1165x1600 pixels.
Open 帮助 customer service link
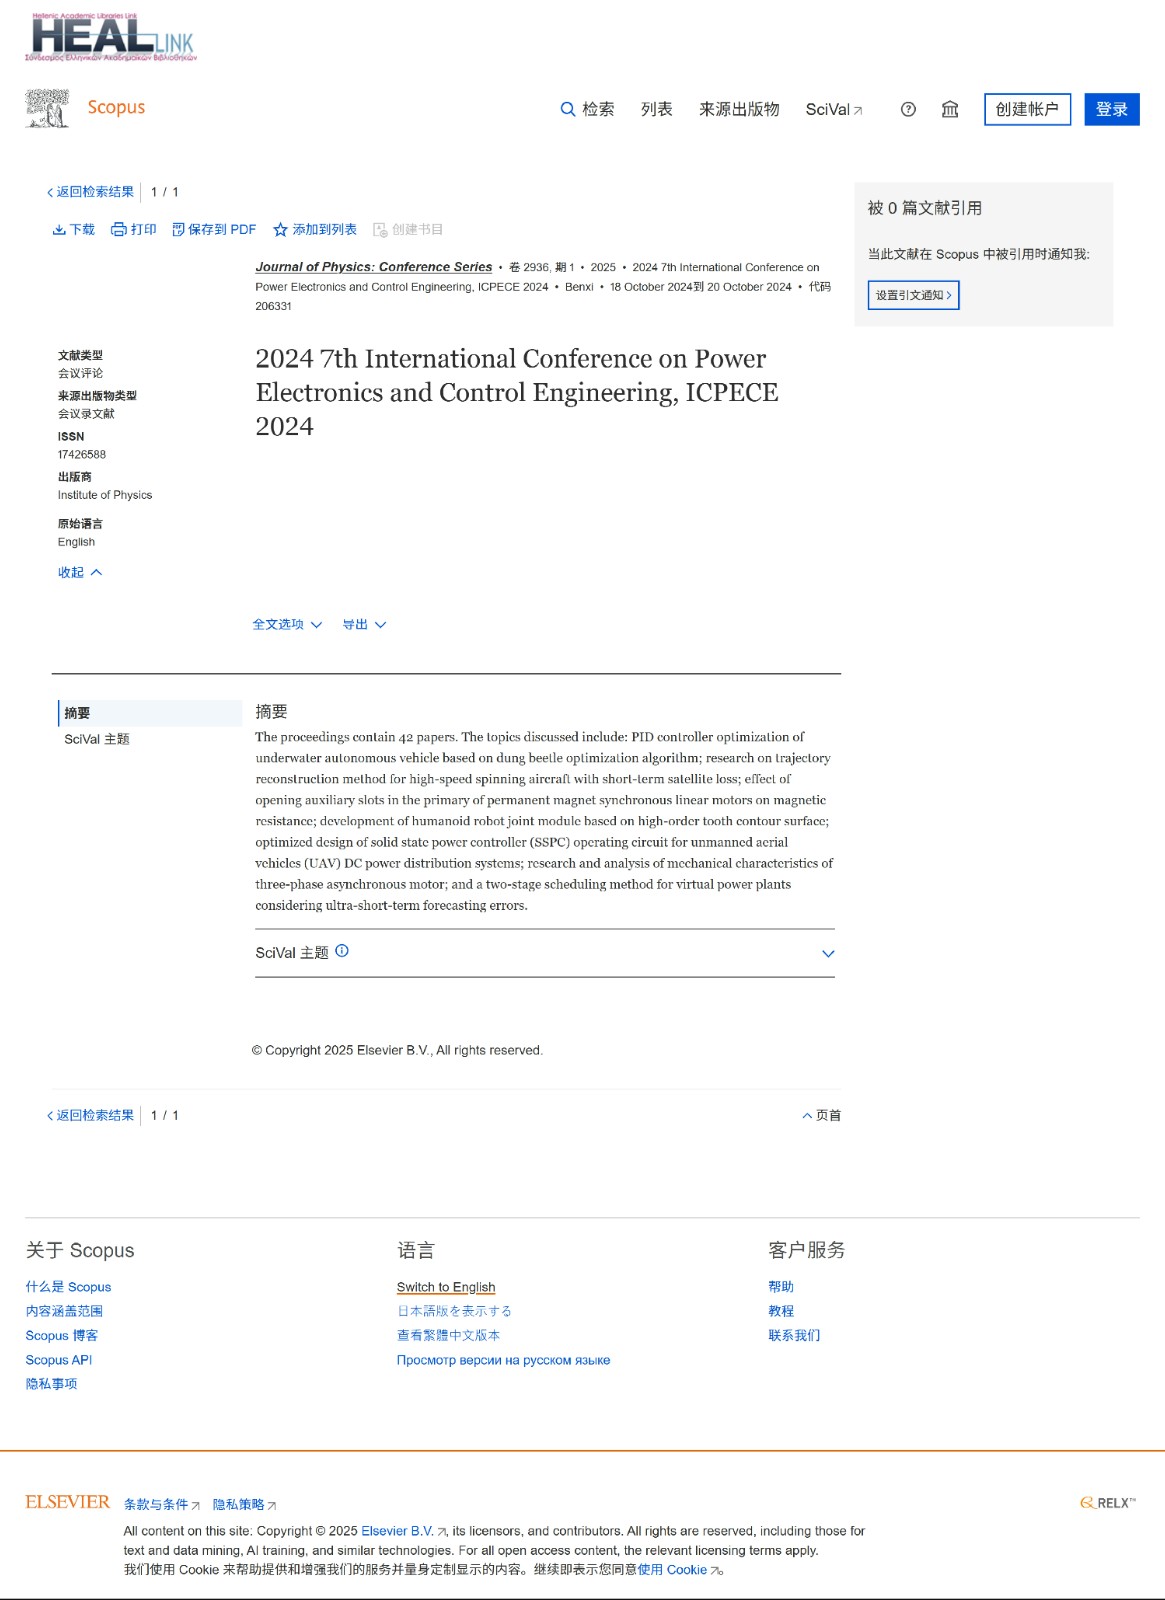pos(781,1287)
